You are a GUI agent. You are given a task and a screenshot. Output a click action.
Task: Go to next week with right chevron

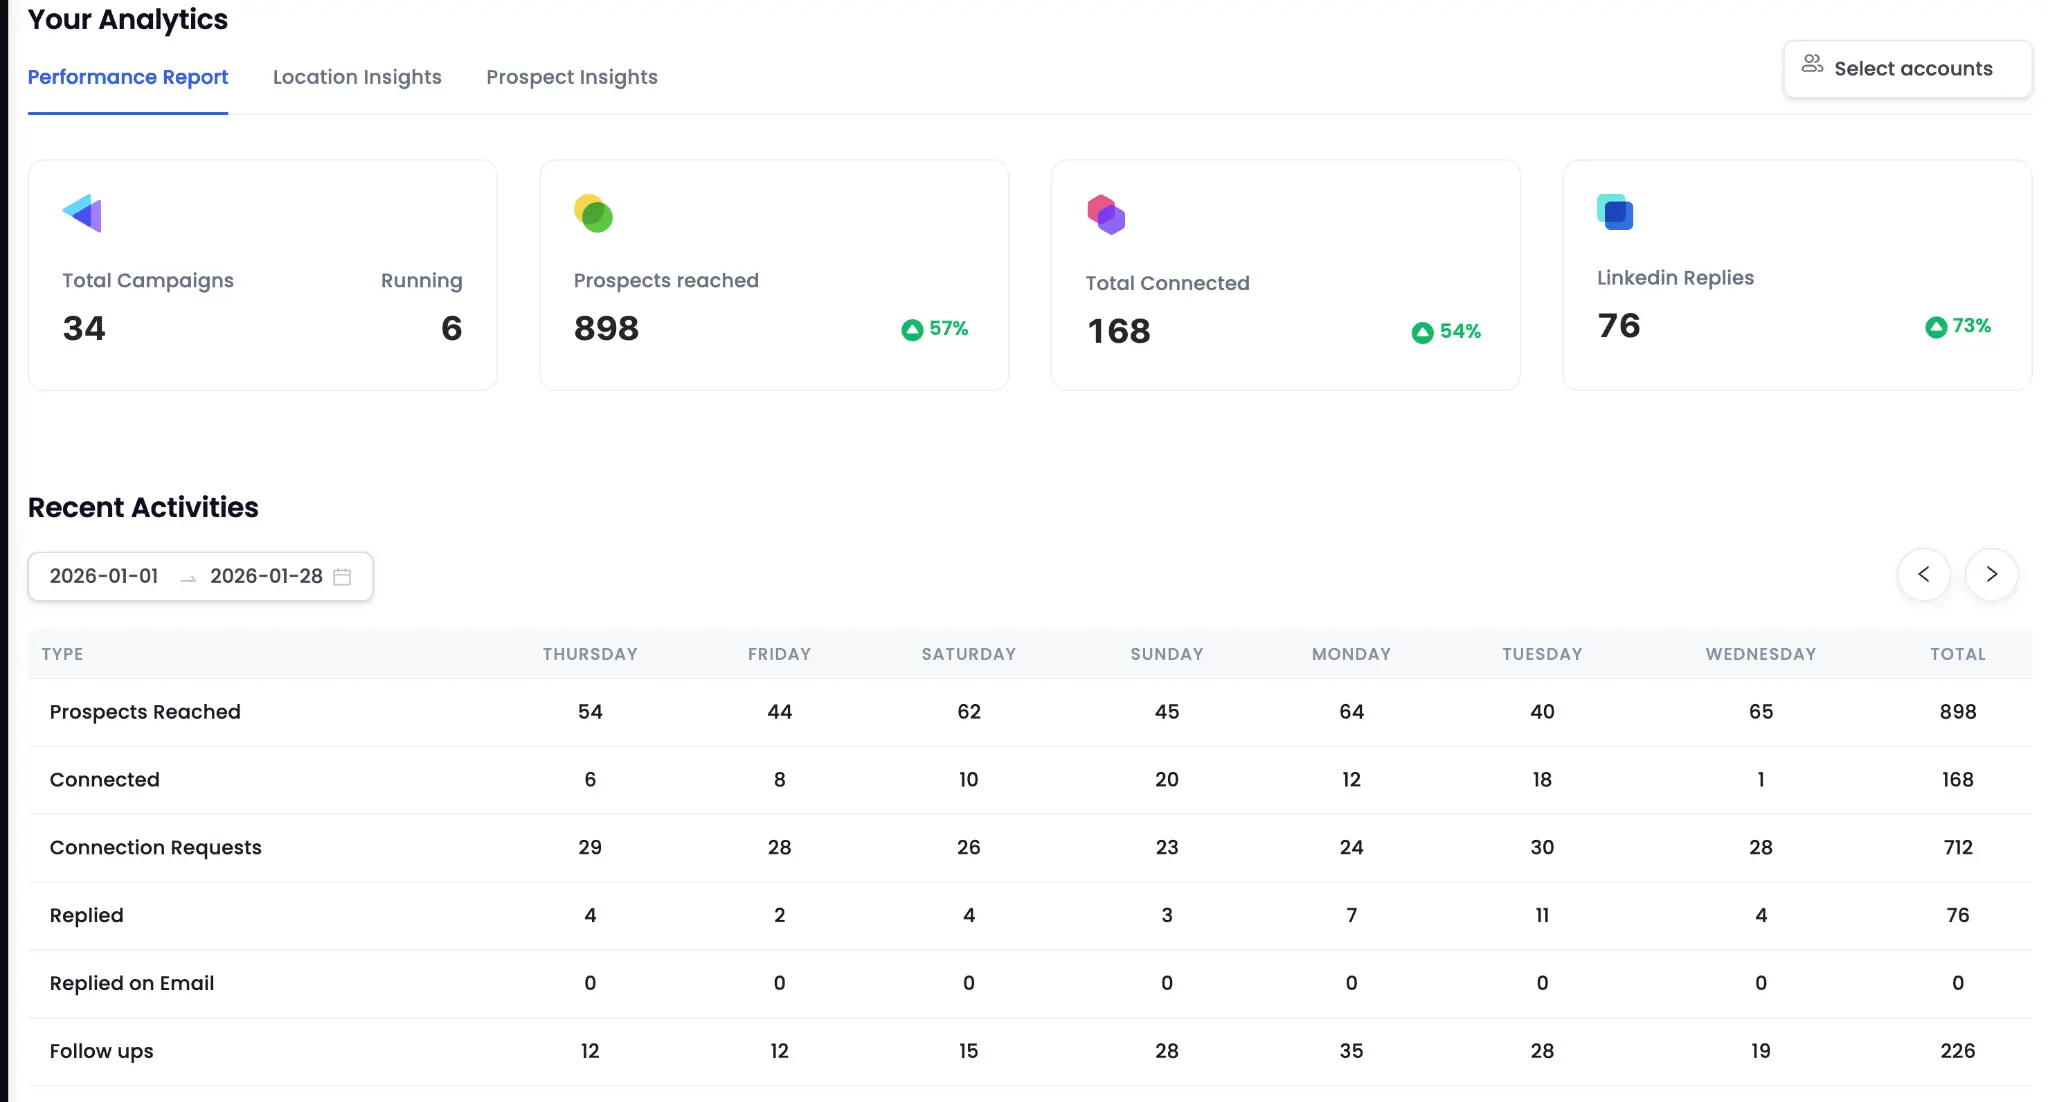coord(1991,574)
